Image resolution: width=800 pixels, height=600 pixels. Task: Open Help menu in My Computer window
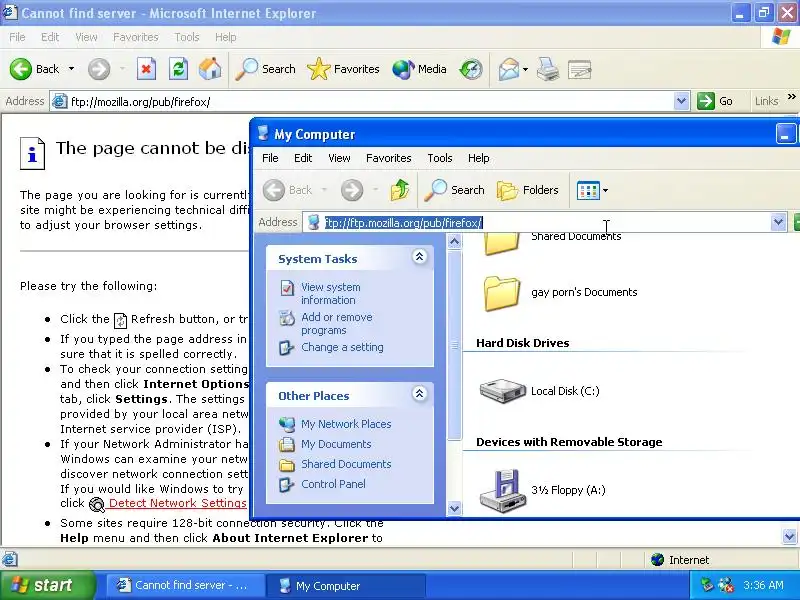coord(479,158)
